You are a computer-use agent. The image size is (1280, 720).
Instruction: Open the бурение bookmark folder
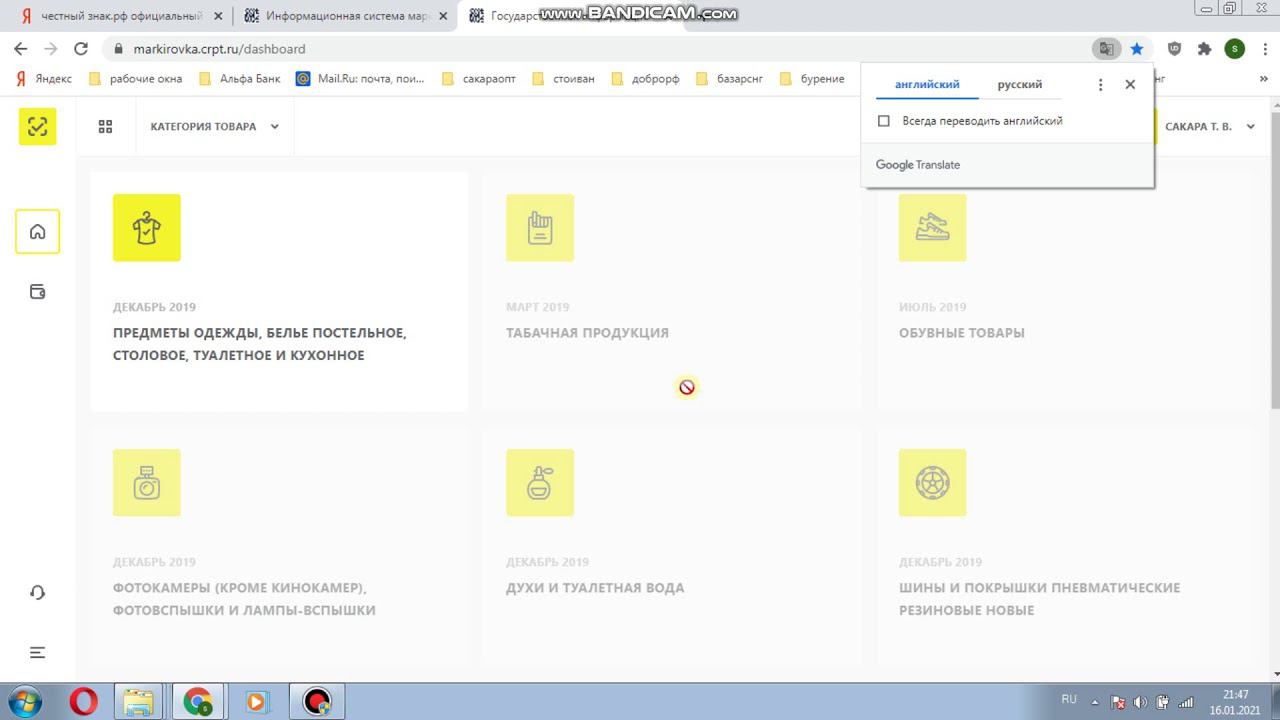tap(812, 79)
